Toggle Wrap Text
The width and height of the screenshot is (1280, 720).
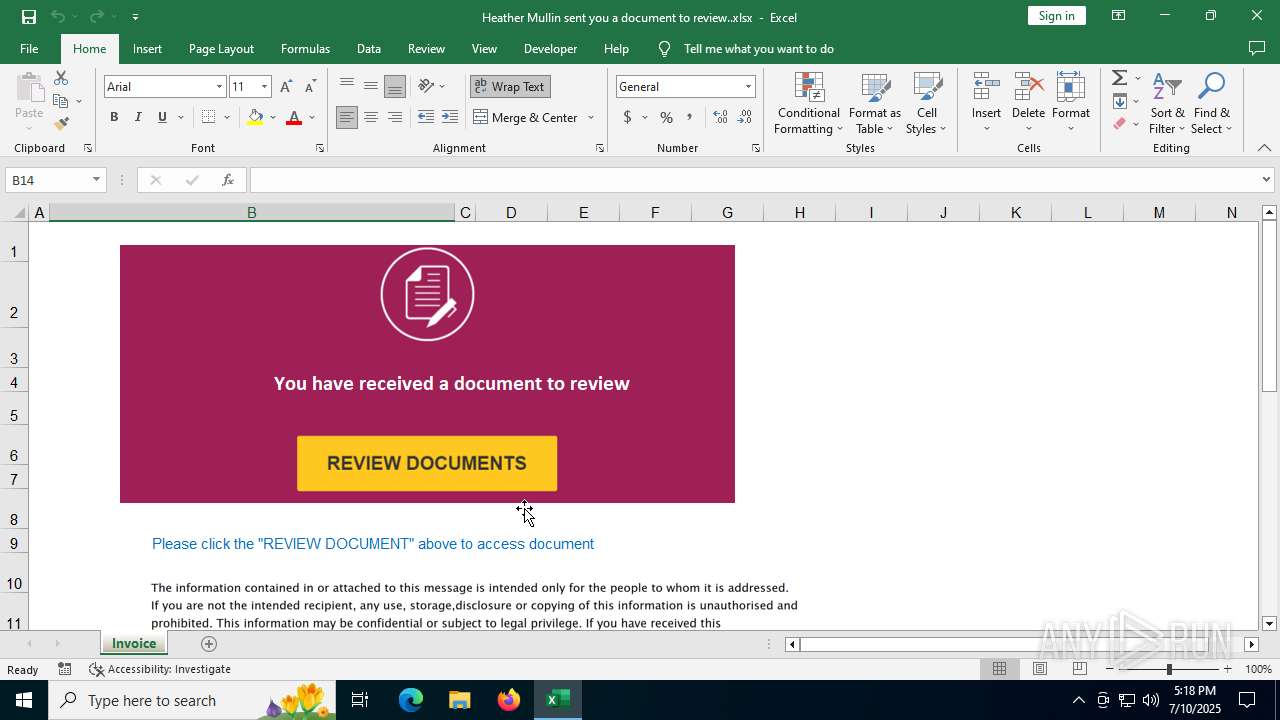coord(510,86)
